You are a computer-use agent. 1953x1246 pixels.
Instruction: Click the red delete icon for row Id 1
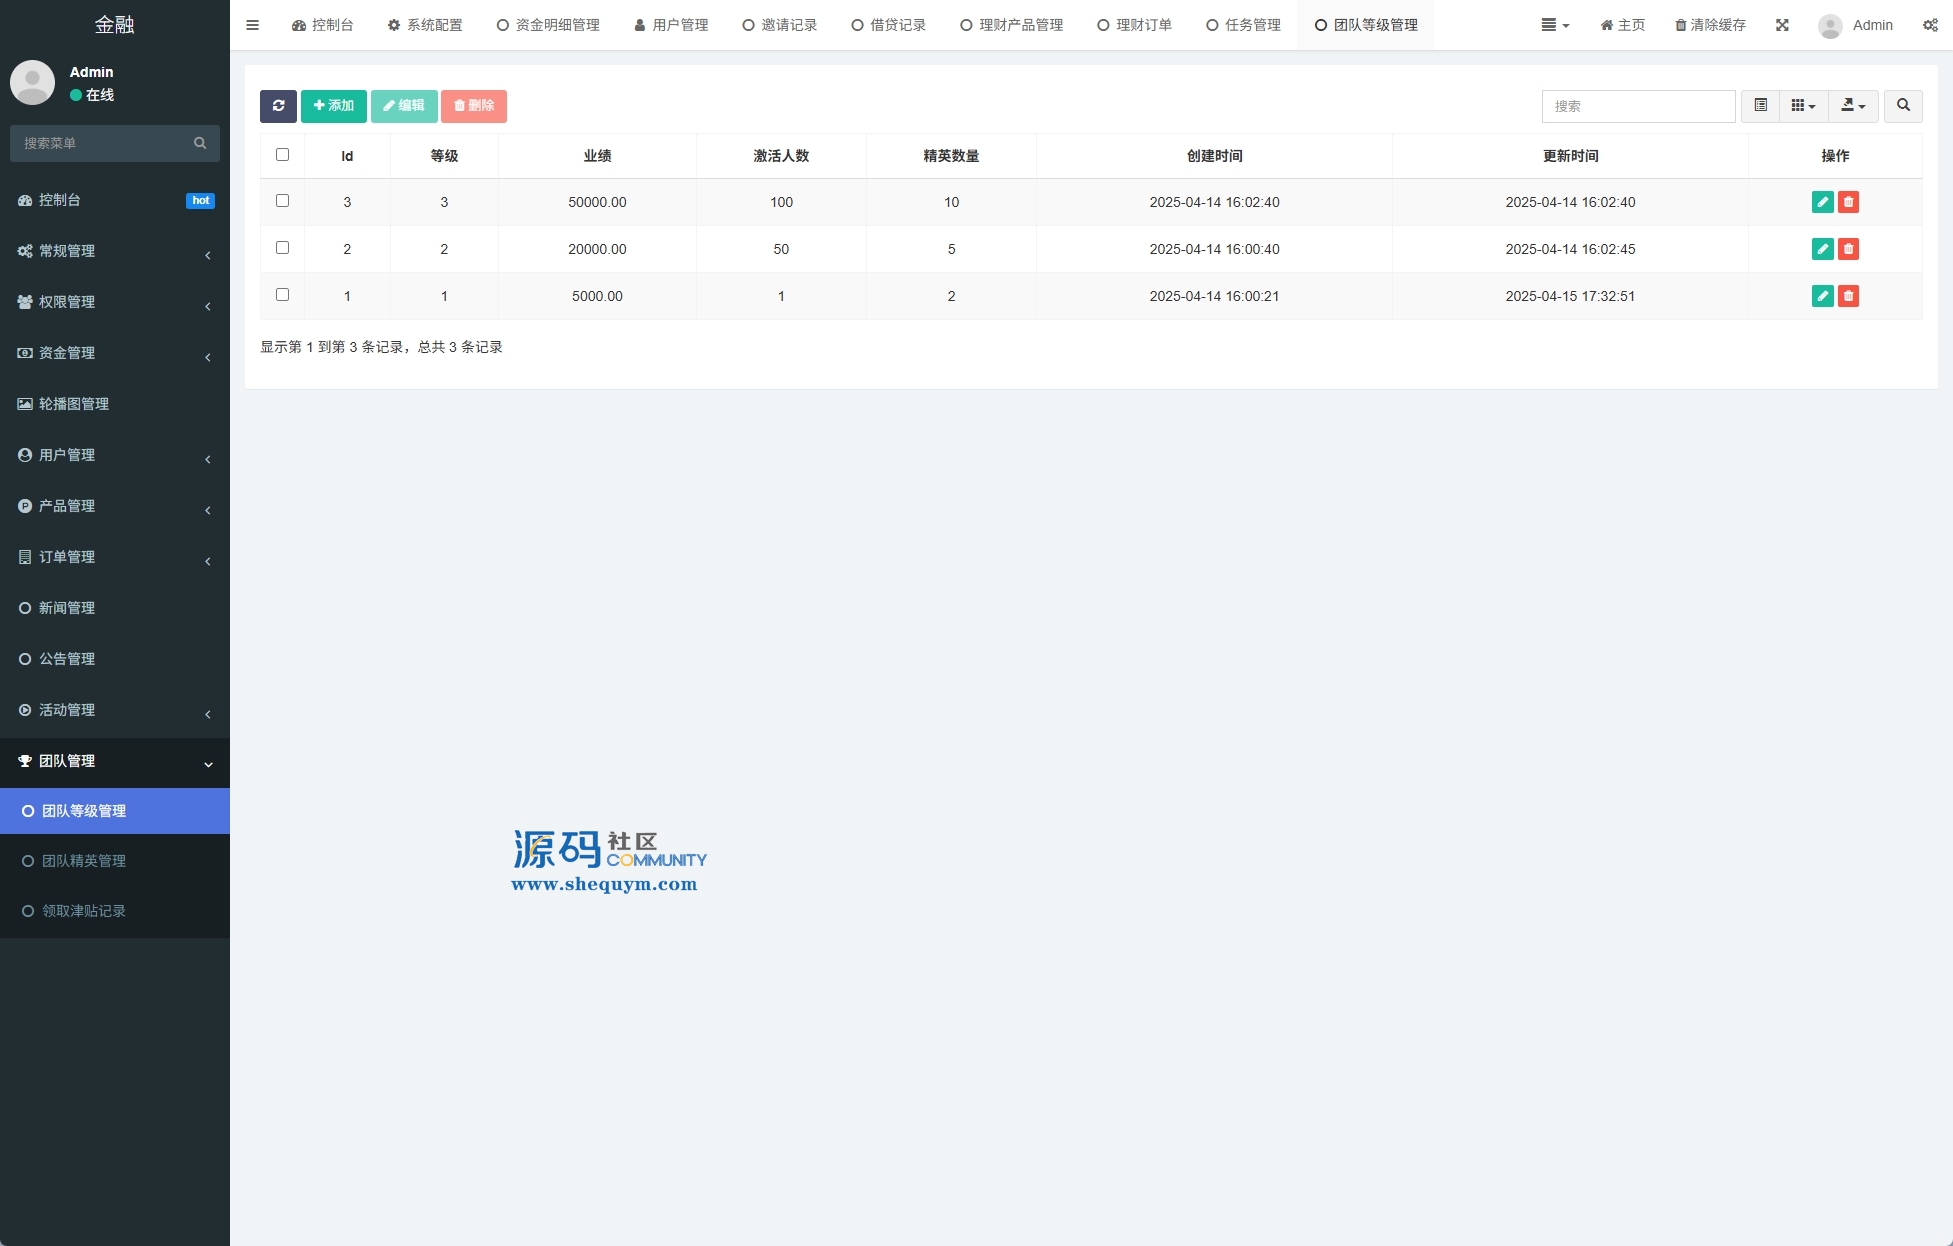(x=1848, y=296)
